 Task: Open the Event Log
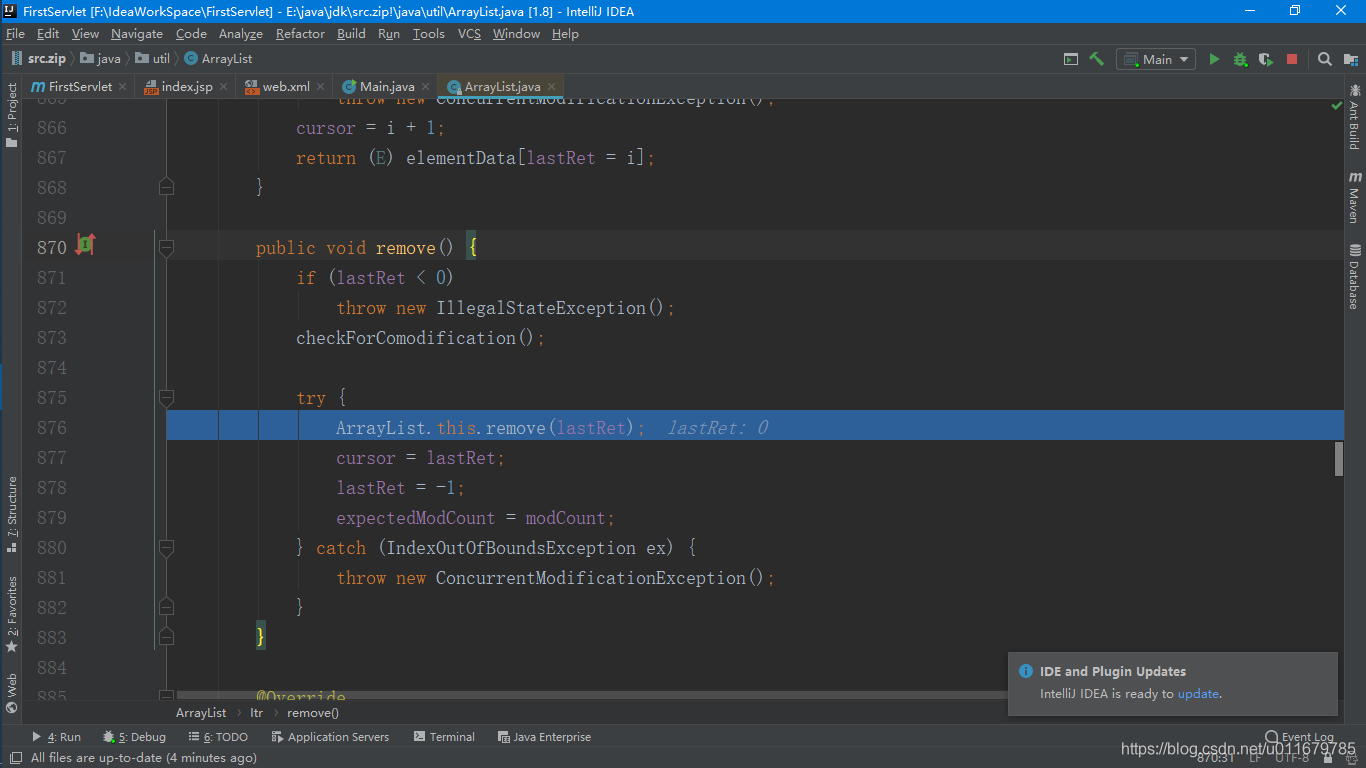pos(1300,737)
